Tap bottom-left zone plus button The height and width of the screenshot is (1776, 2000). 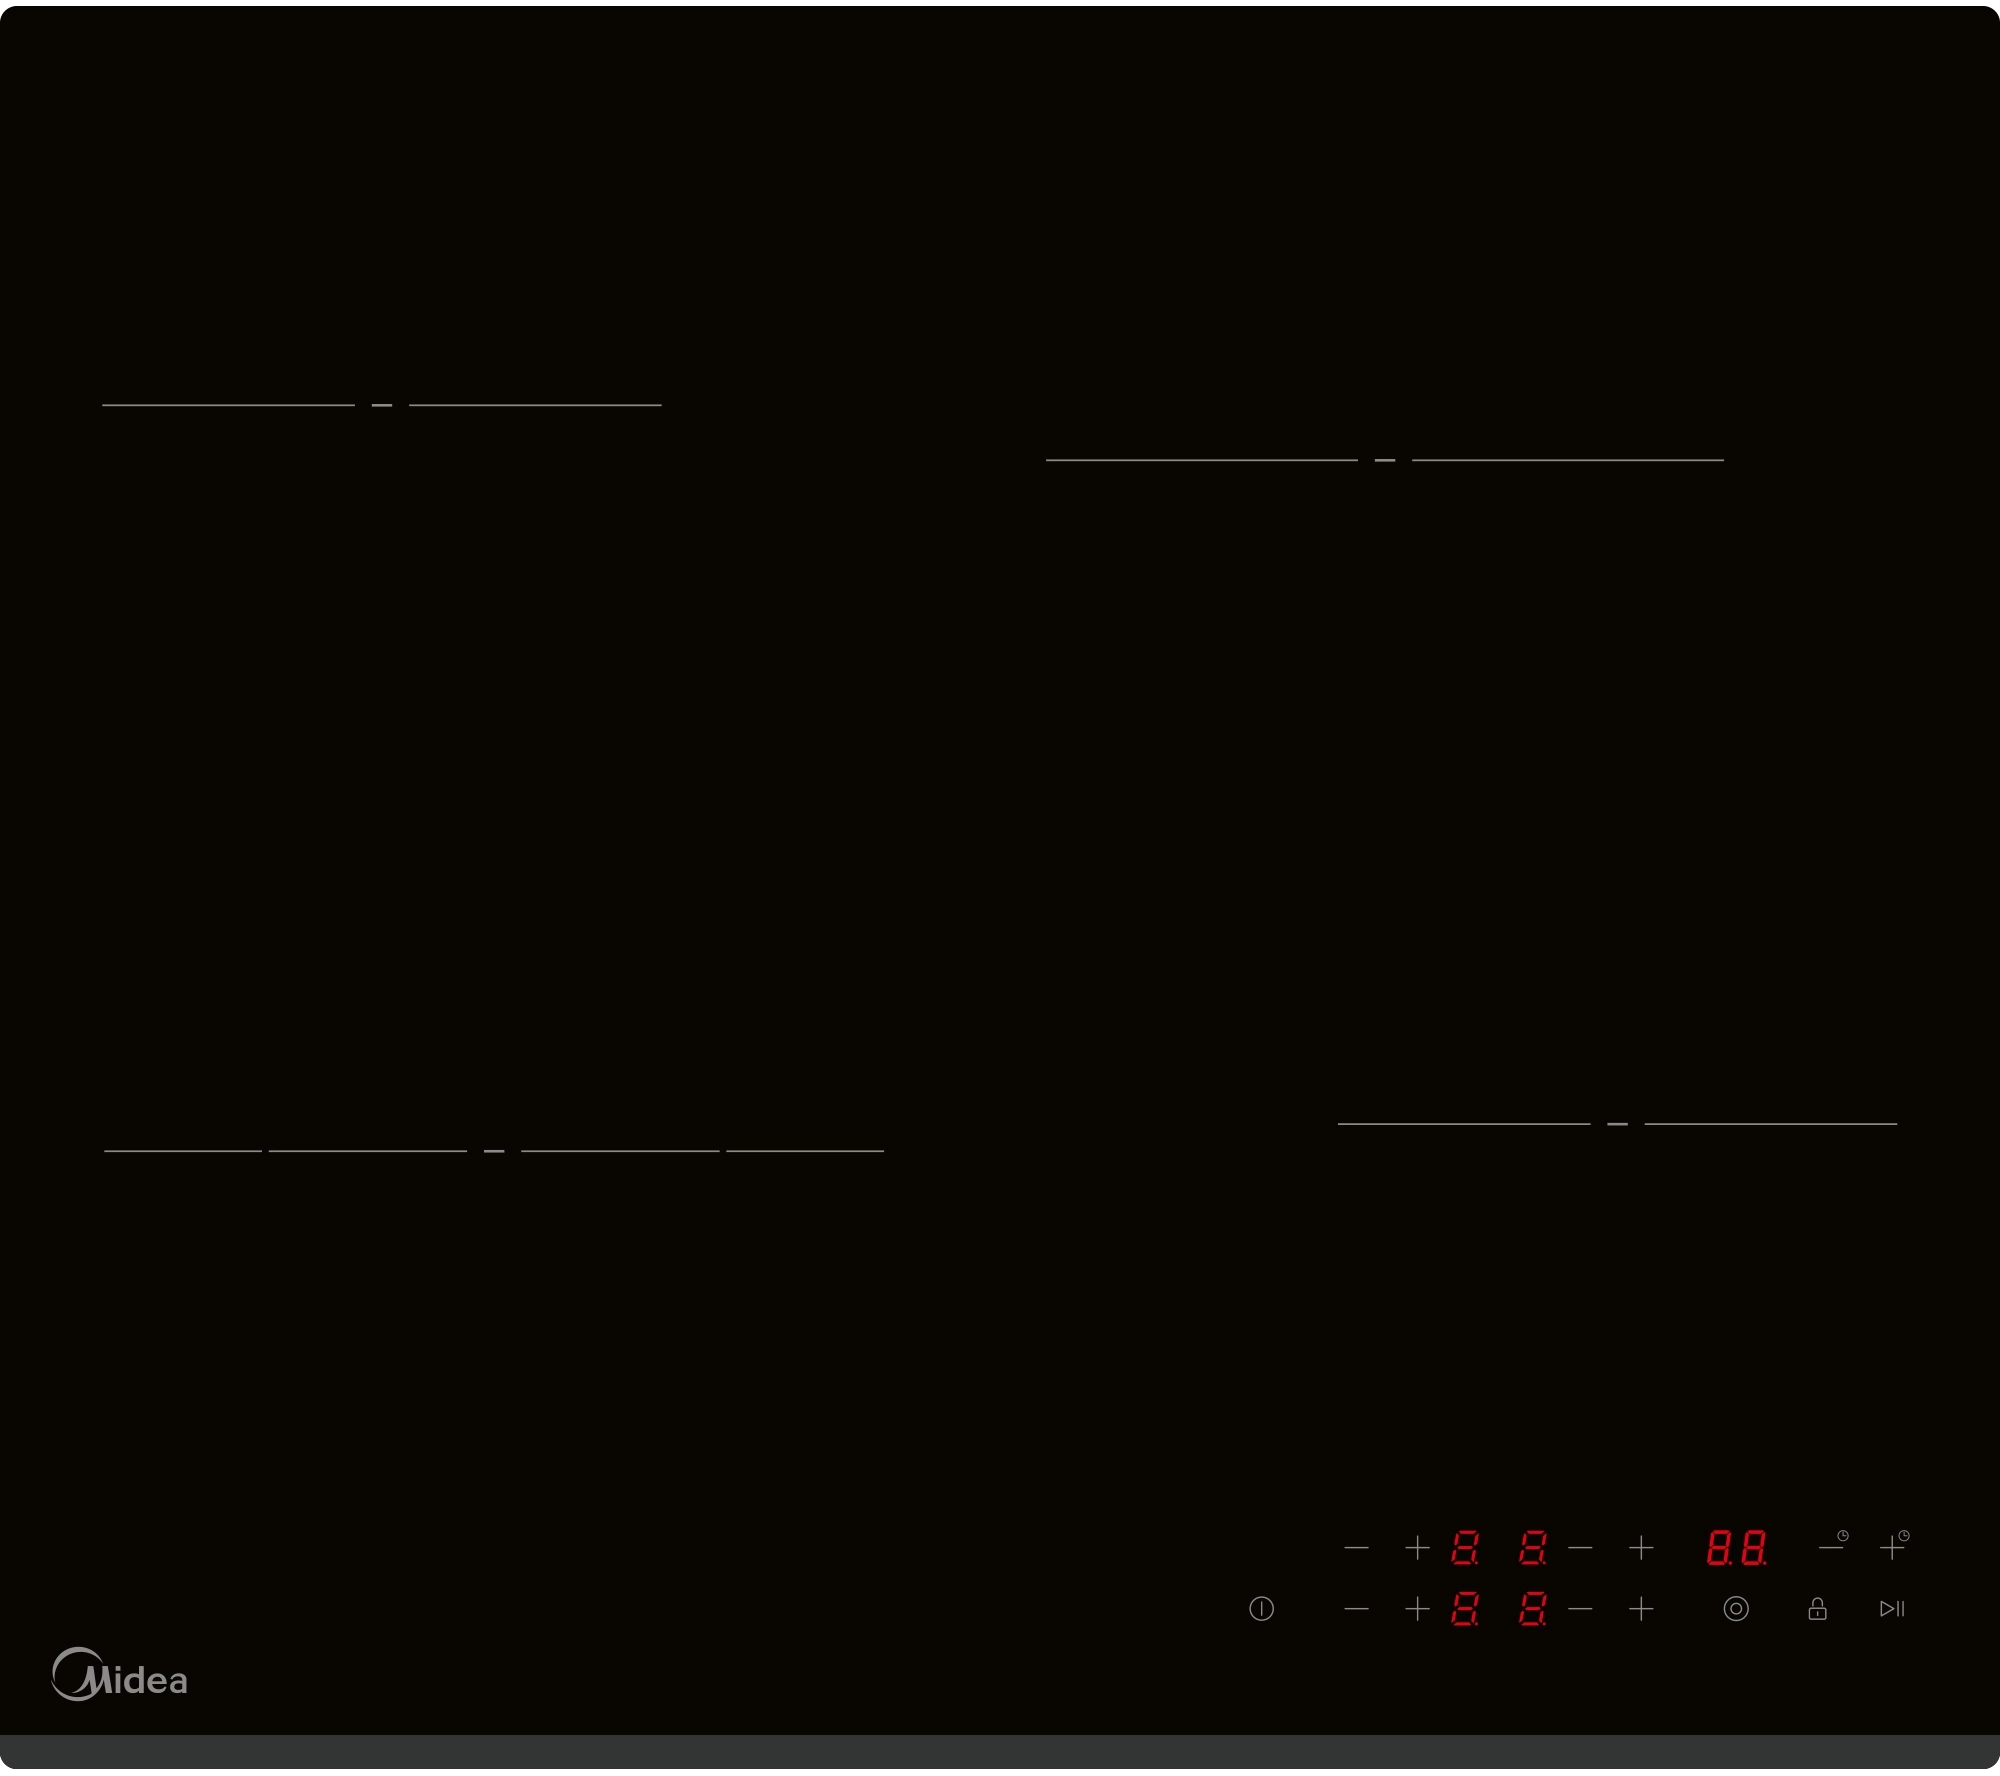[x=1417, y=1609]
